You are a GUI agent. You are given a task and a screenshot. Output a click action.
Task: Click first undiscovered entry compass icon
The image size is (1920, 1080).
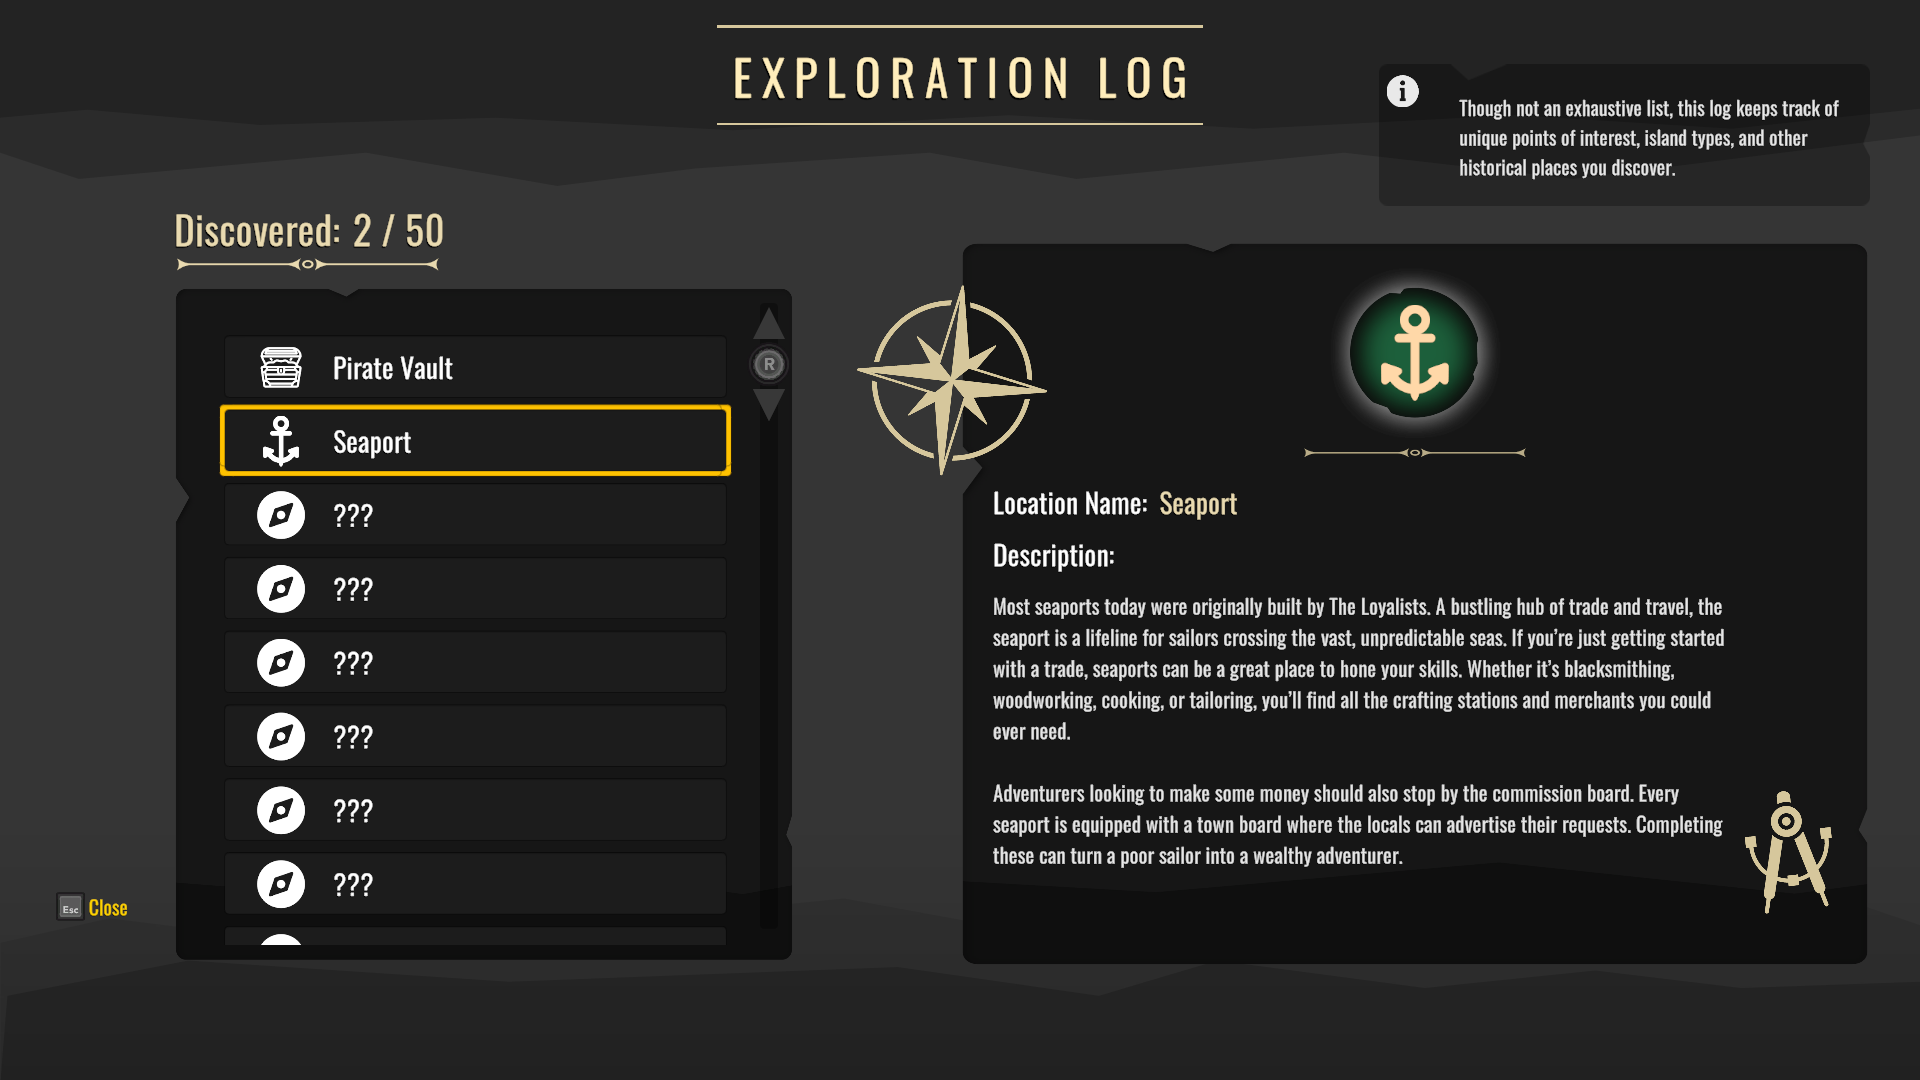tap(281, 515)
